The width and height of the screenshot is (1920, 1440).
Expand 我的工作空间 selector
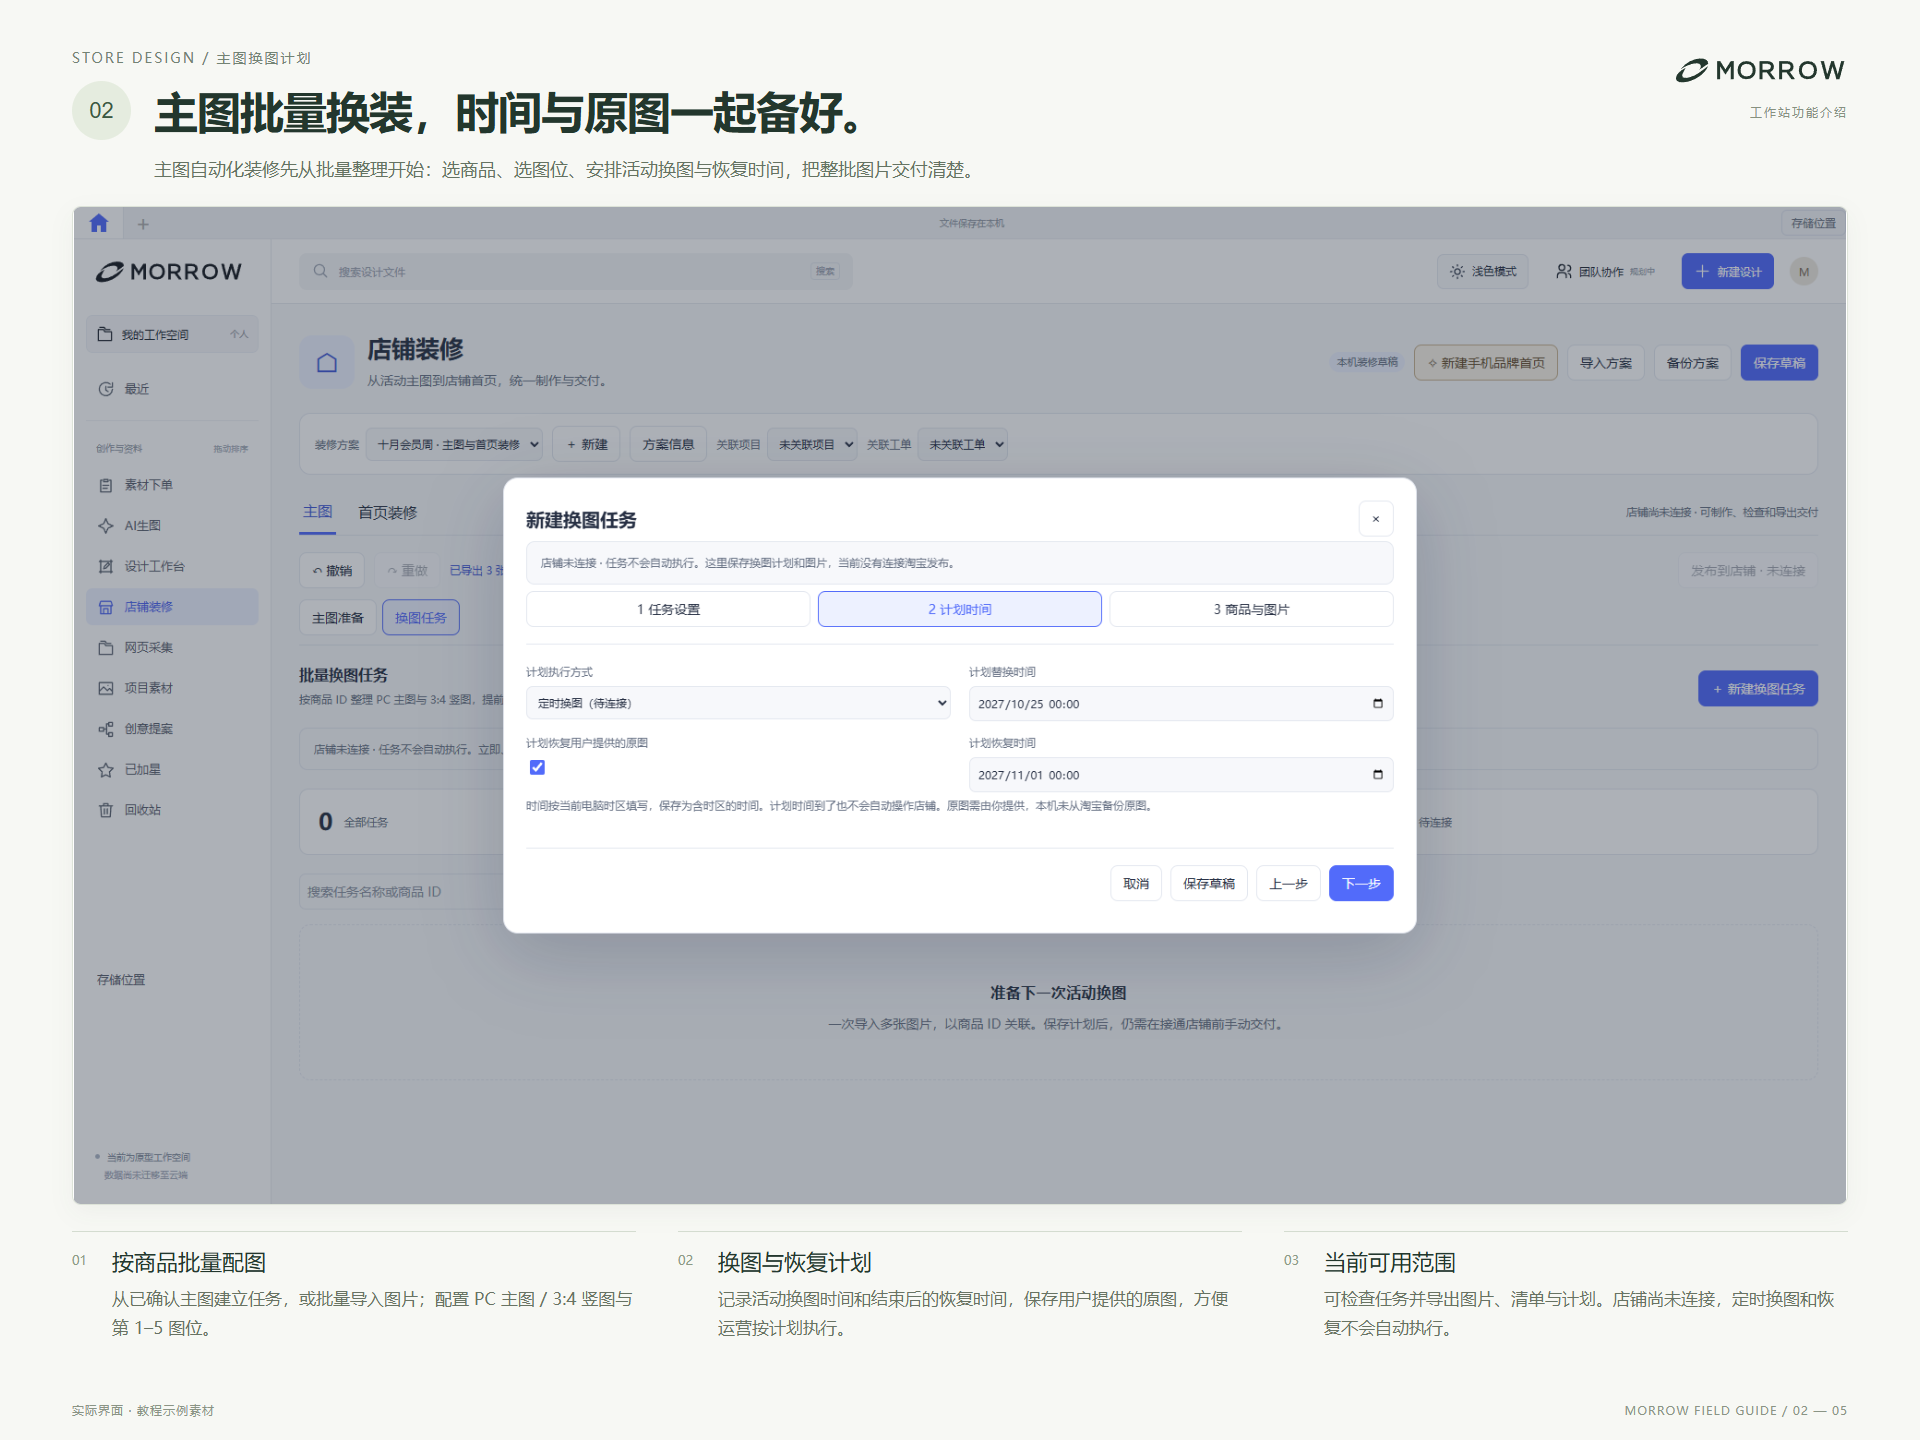tap(172, 334)
